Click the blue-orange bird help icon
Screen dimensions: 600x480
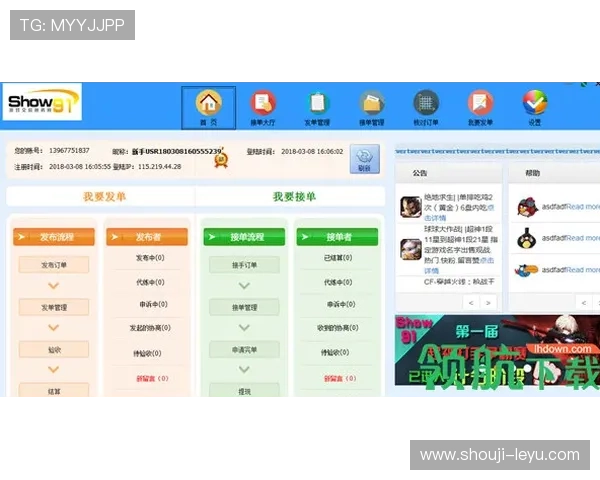(x=526, y=270)
